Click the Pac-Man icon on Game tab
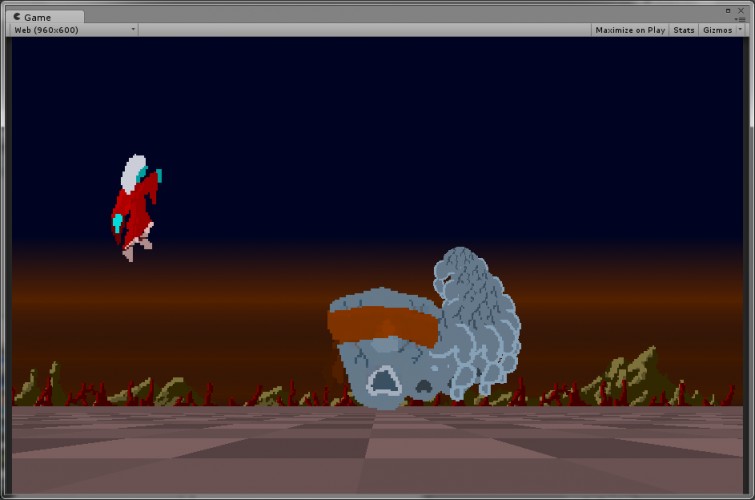Screen dimensions: 755x500 pyautogui.click(x=17, y=17)
